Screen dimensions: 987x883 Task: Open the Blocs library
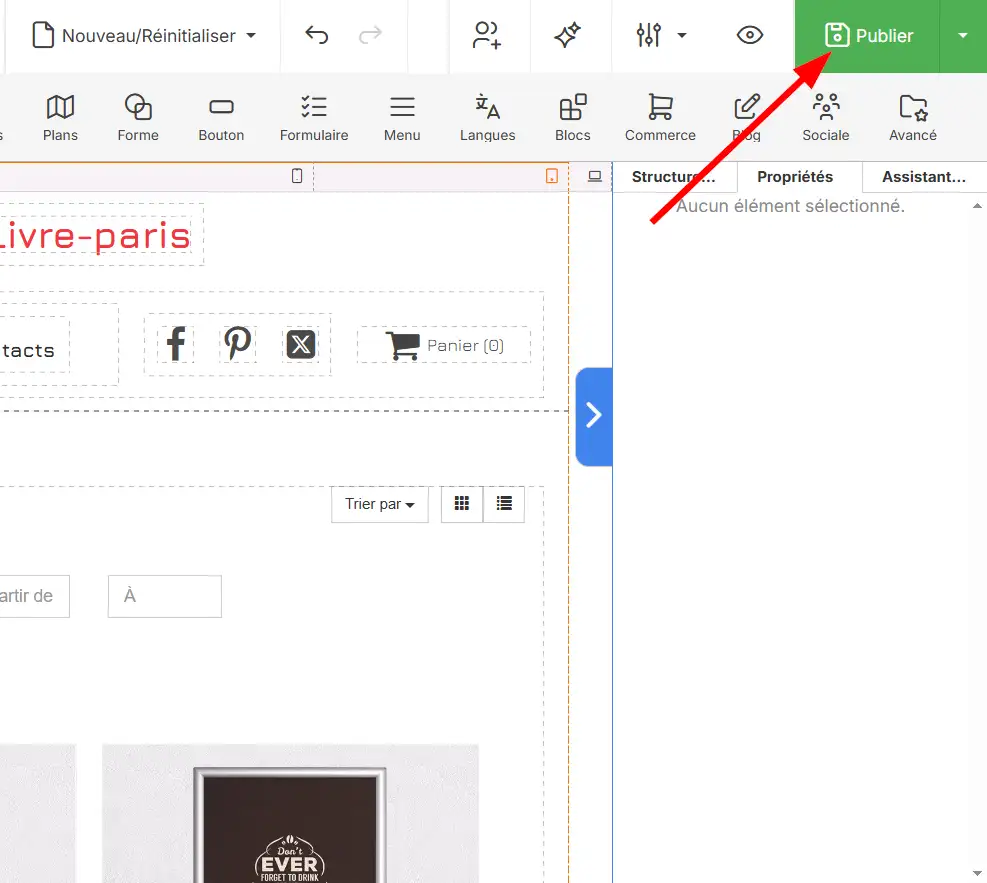point(573,118)
